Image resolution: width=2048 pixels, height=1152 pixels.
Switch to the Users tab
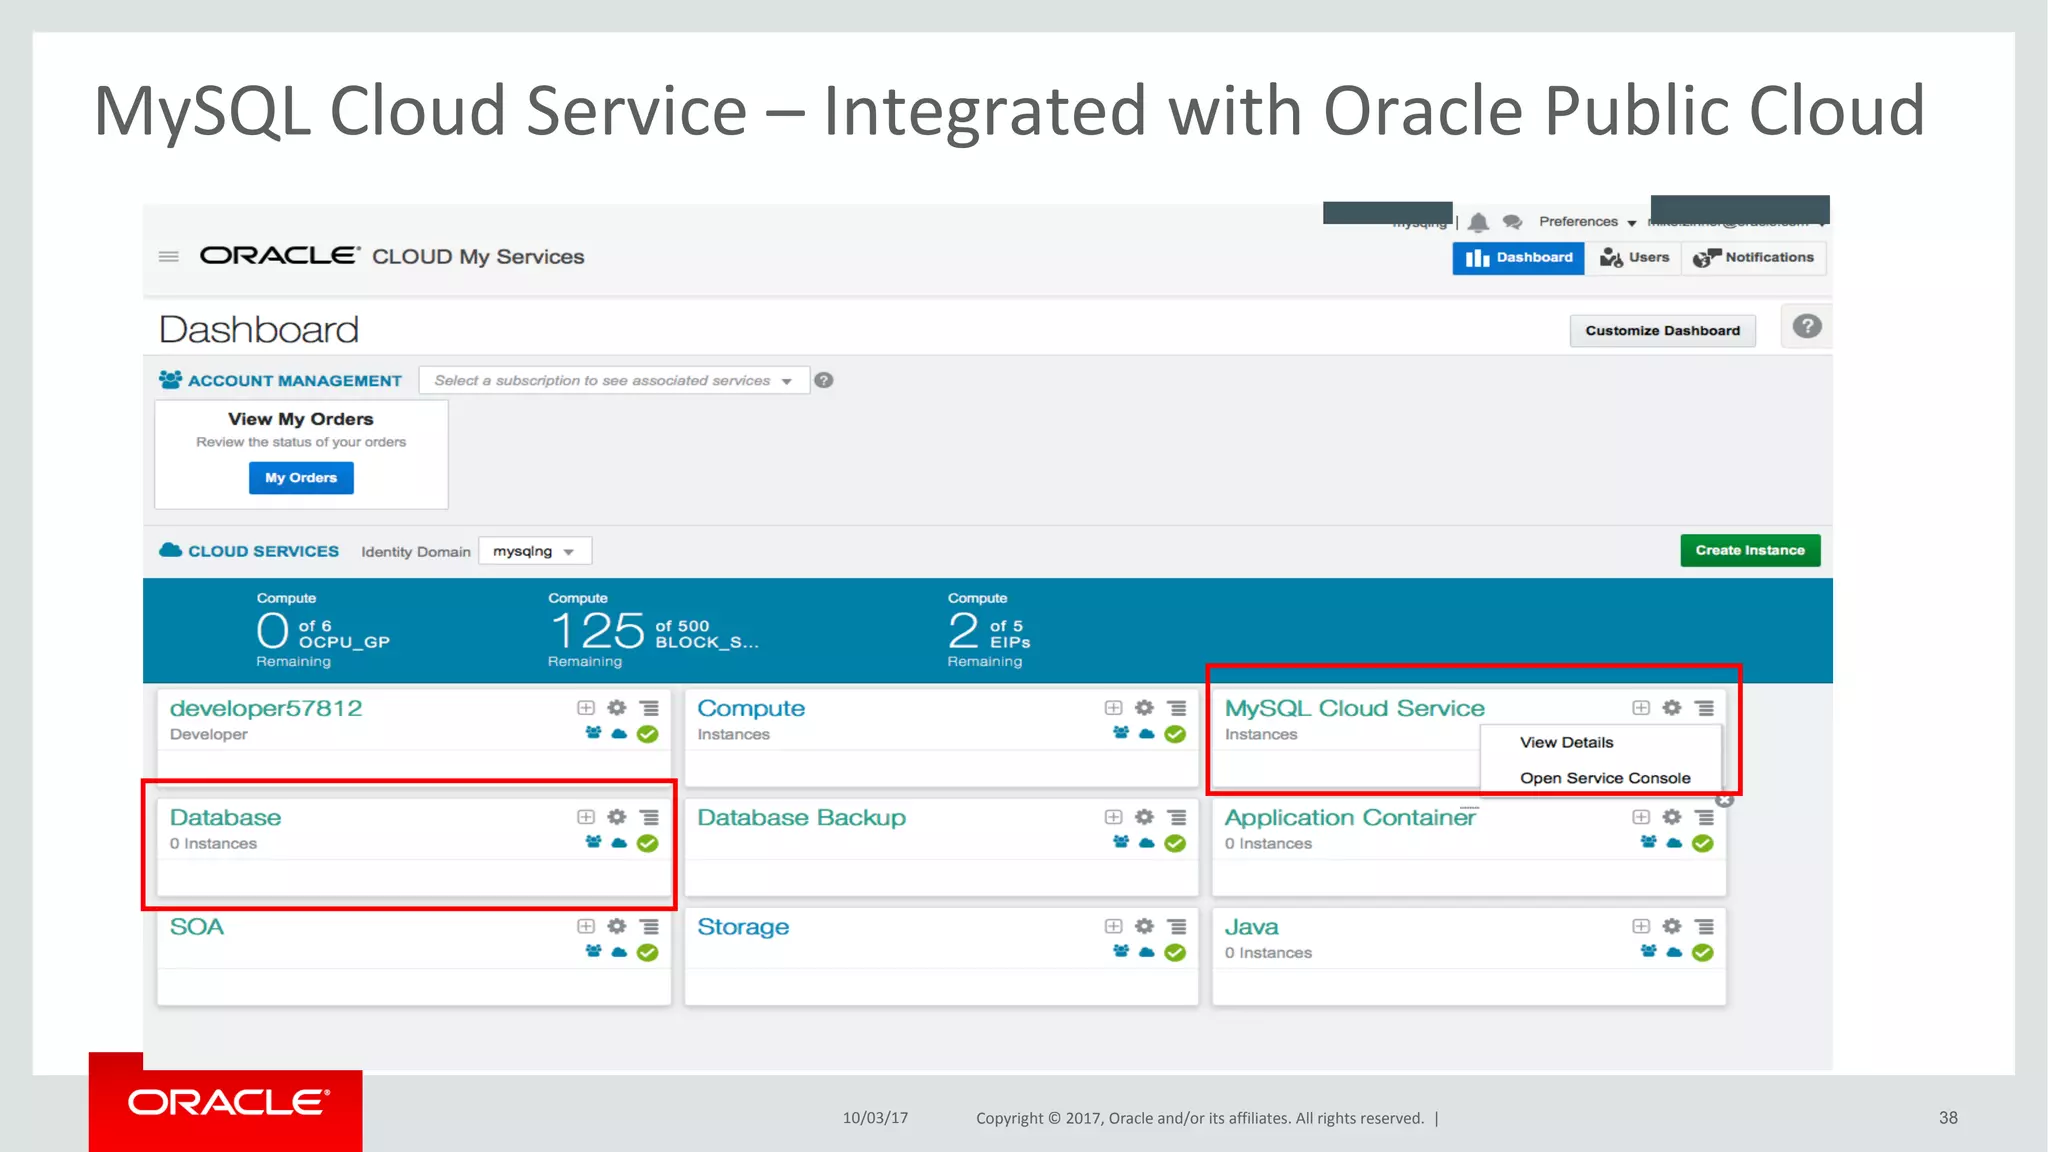[1634, 258]
